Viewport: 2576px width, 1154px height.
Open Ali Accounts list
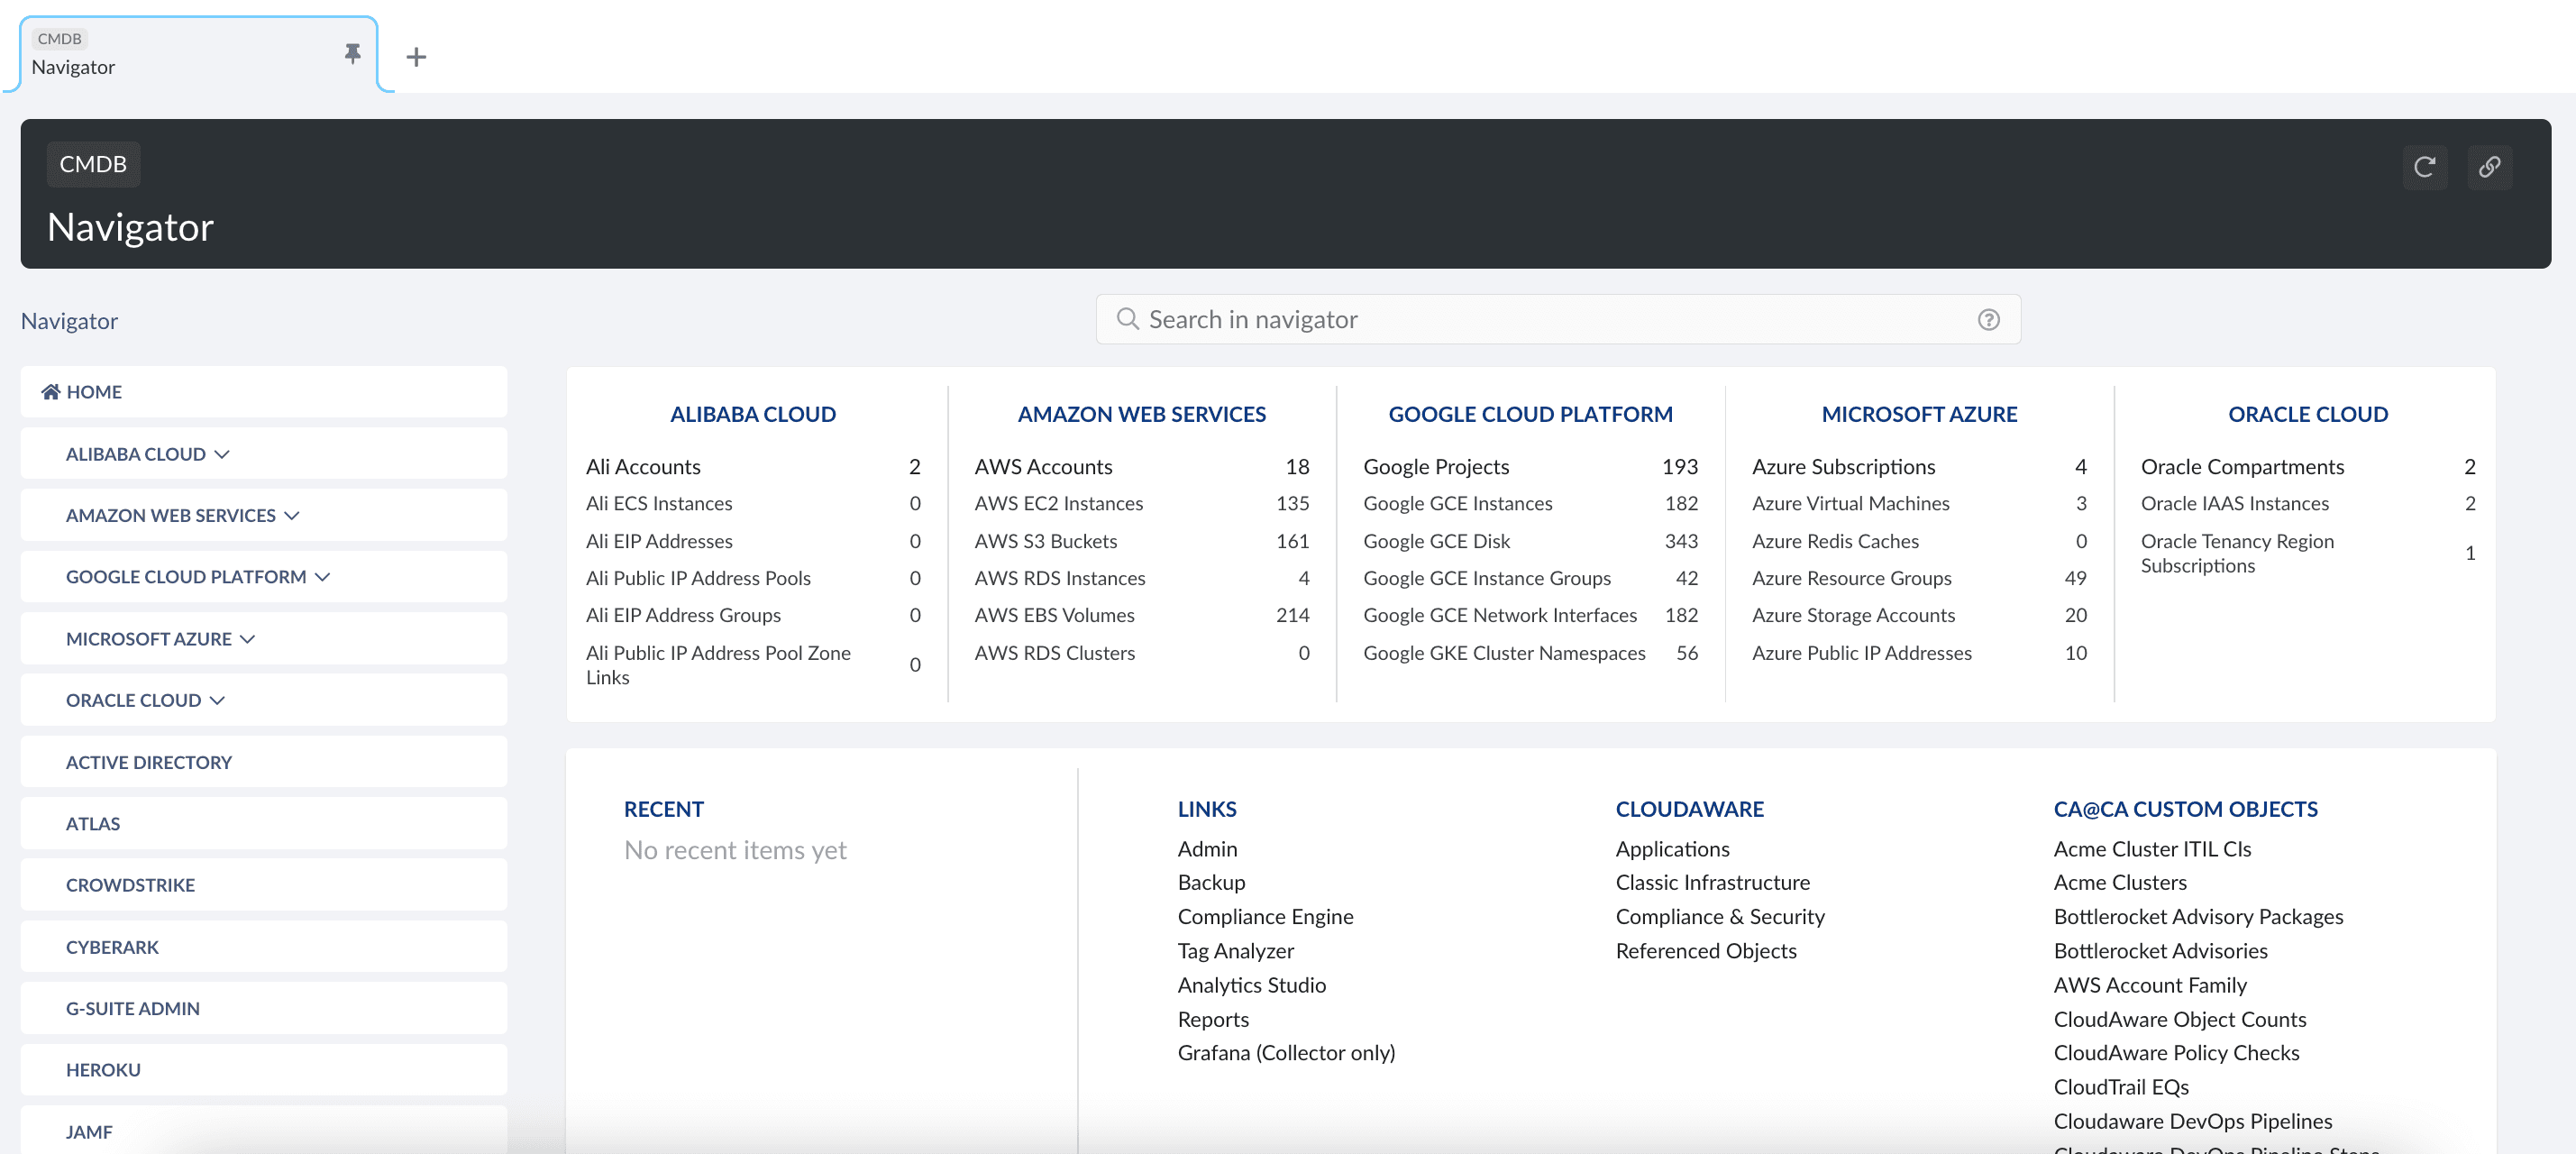tap(643, 467)
